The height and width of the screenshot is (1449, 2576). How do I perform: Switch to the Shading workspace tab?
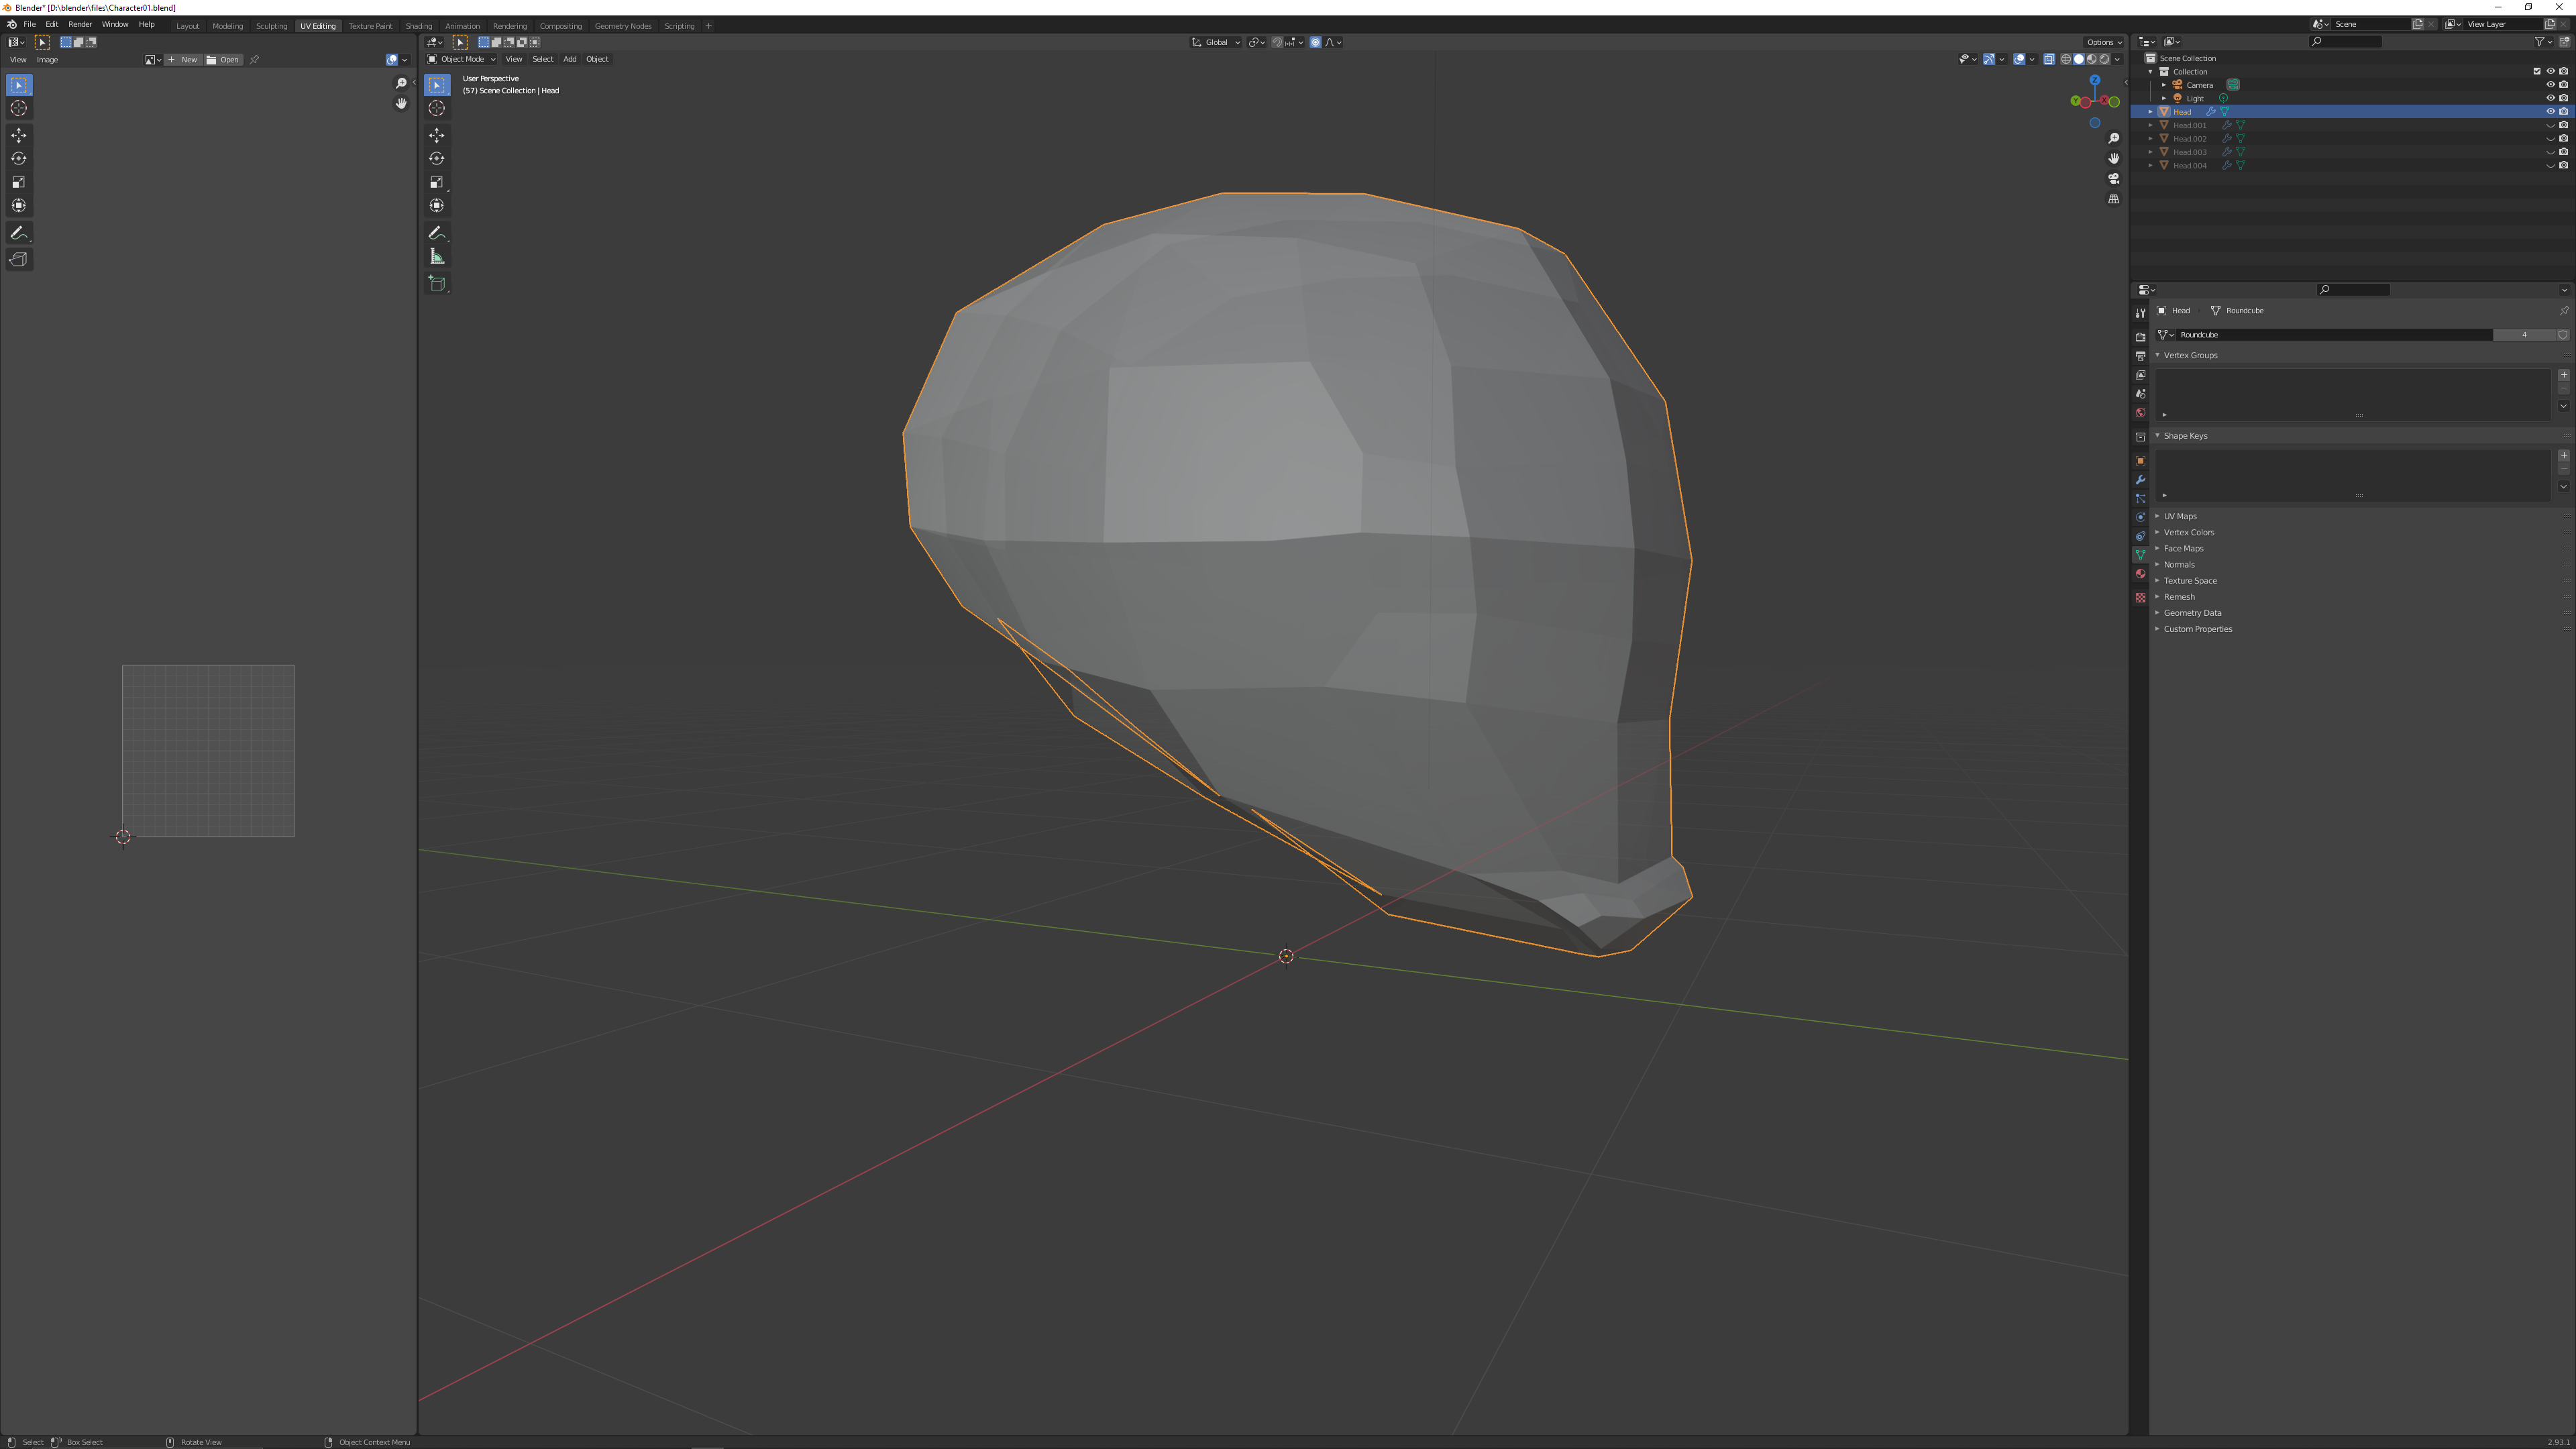pos(419,26)
